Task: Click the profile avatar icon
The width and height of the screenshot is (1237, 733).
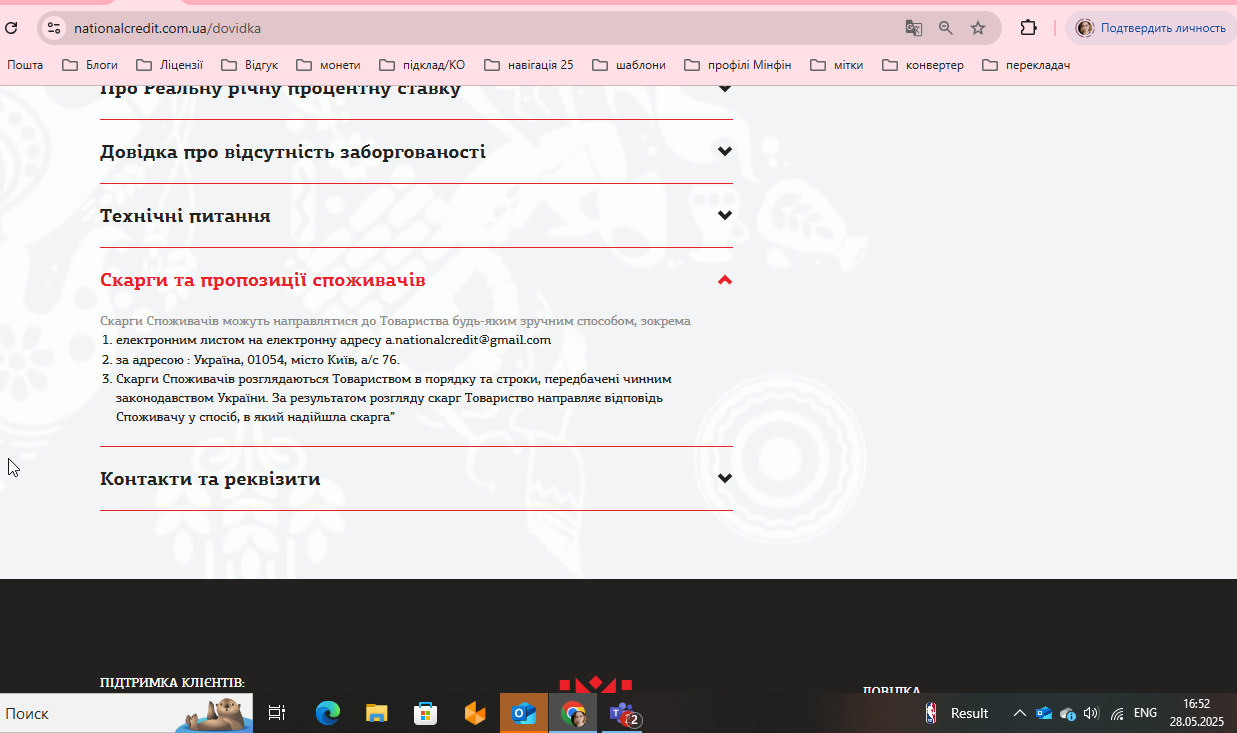Action: point(1085,28)
